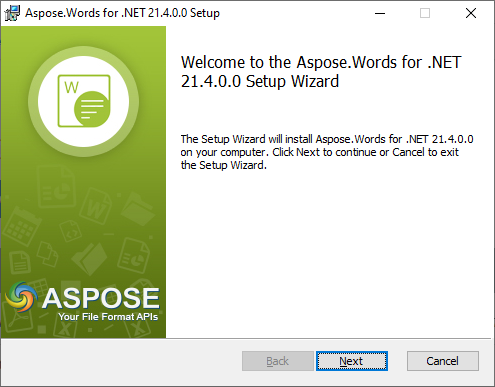Click the 'The Setup Wizard will install' paragraph
The width and height of the screenshot is (495, 387).
tap(327, 152)
